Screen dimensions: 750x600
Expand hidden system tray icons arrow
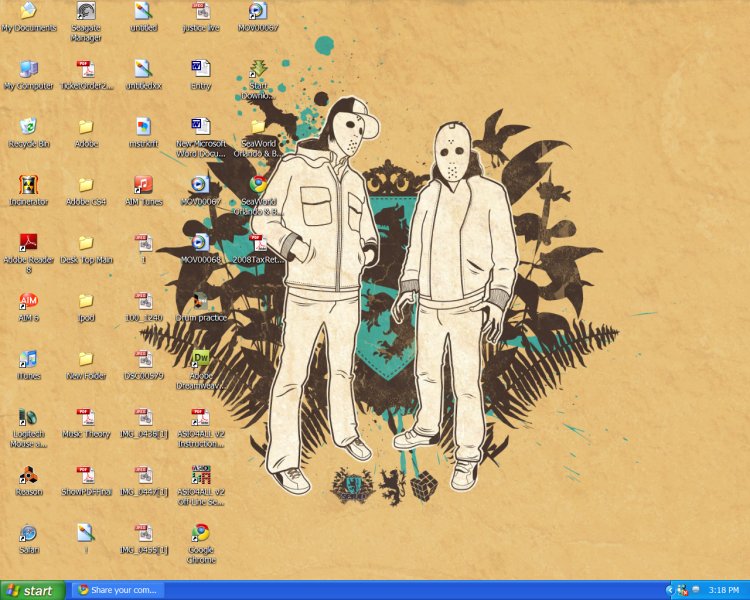(670, 590)
